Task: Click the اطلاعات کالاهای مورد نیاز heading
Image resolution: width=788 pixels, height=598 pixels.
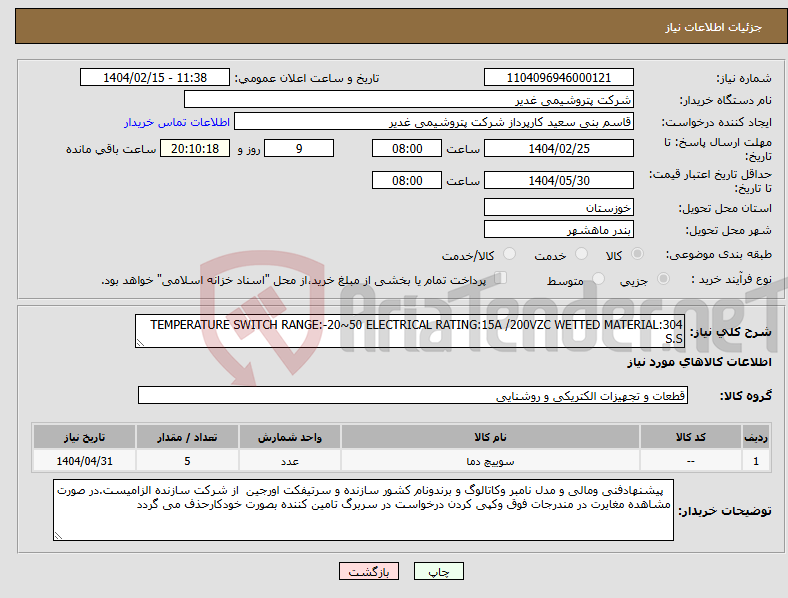Action: [x=699, y=362]
